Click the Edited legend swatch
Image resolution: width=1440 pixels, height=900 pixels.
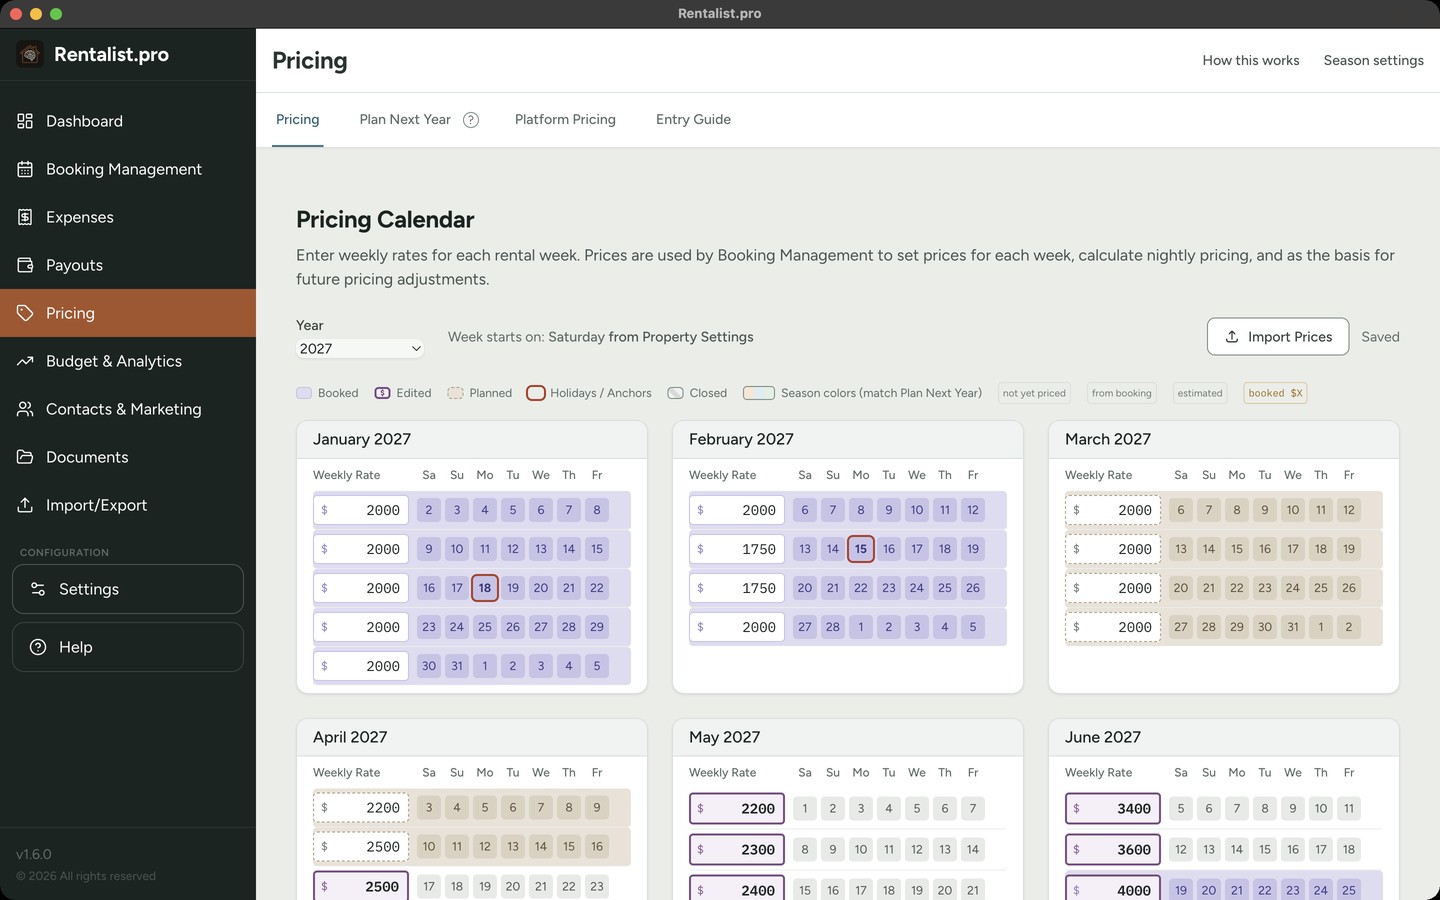coord(382,393)
